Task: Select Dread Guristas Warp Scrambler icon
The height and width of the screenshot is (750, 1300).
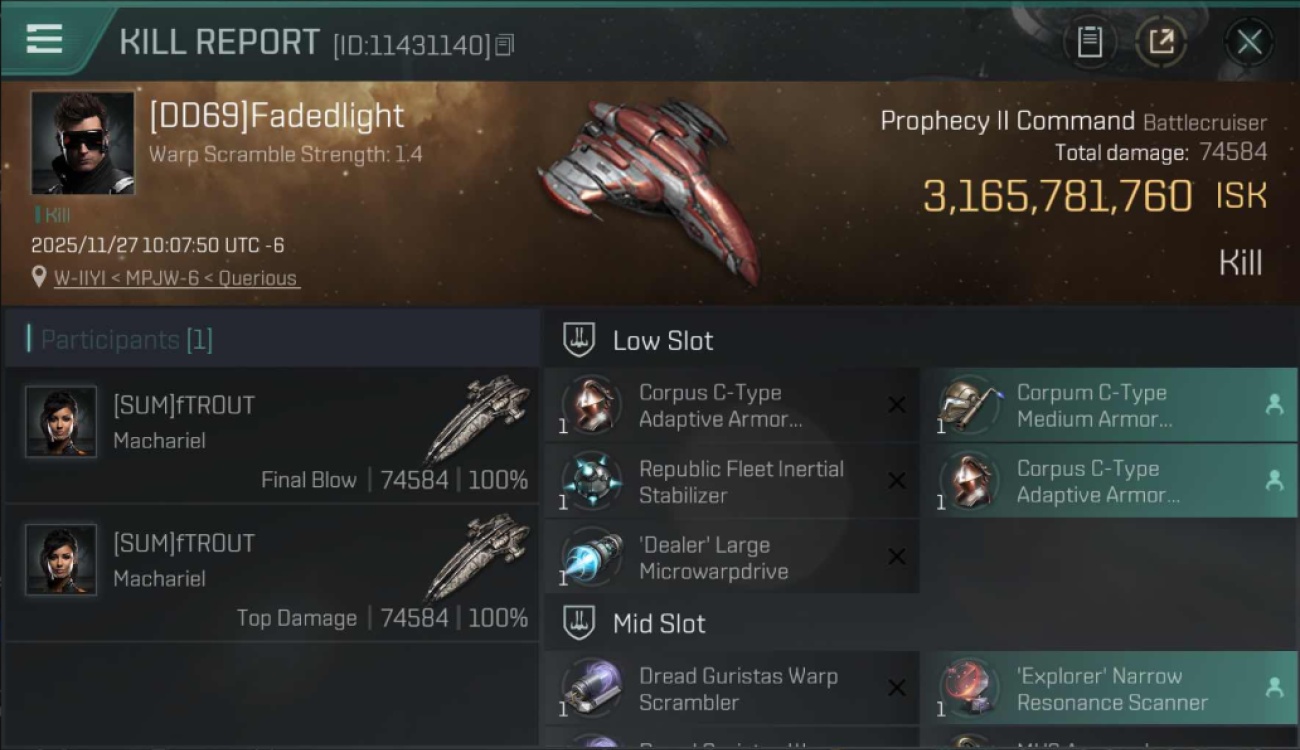Action: [x=591, y=689]
